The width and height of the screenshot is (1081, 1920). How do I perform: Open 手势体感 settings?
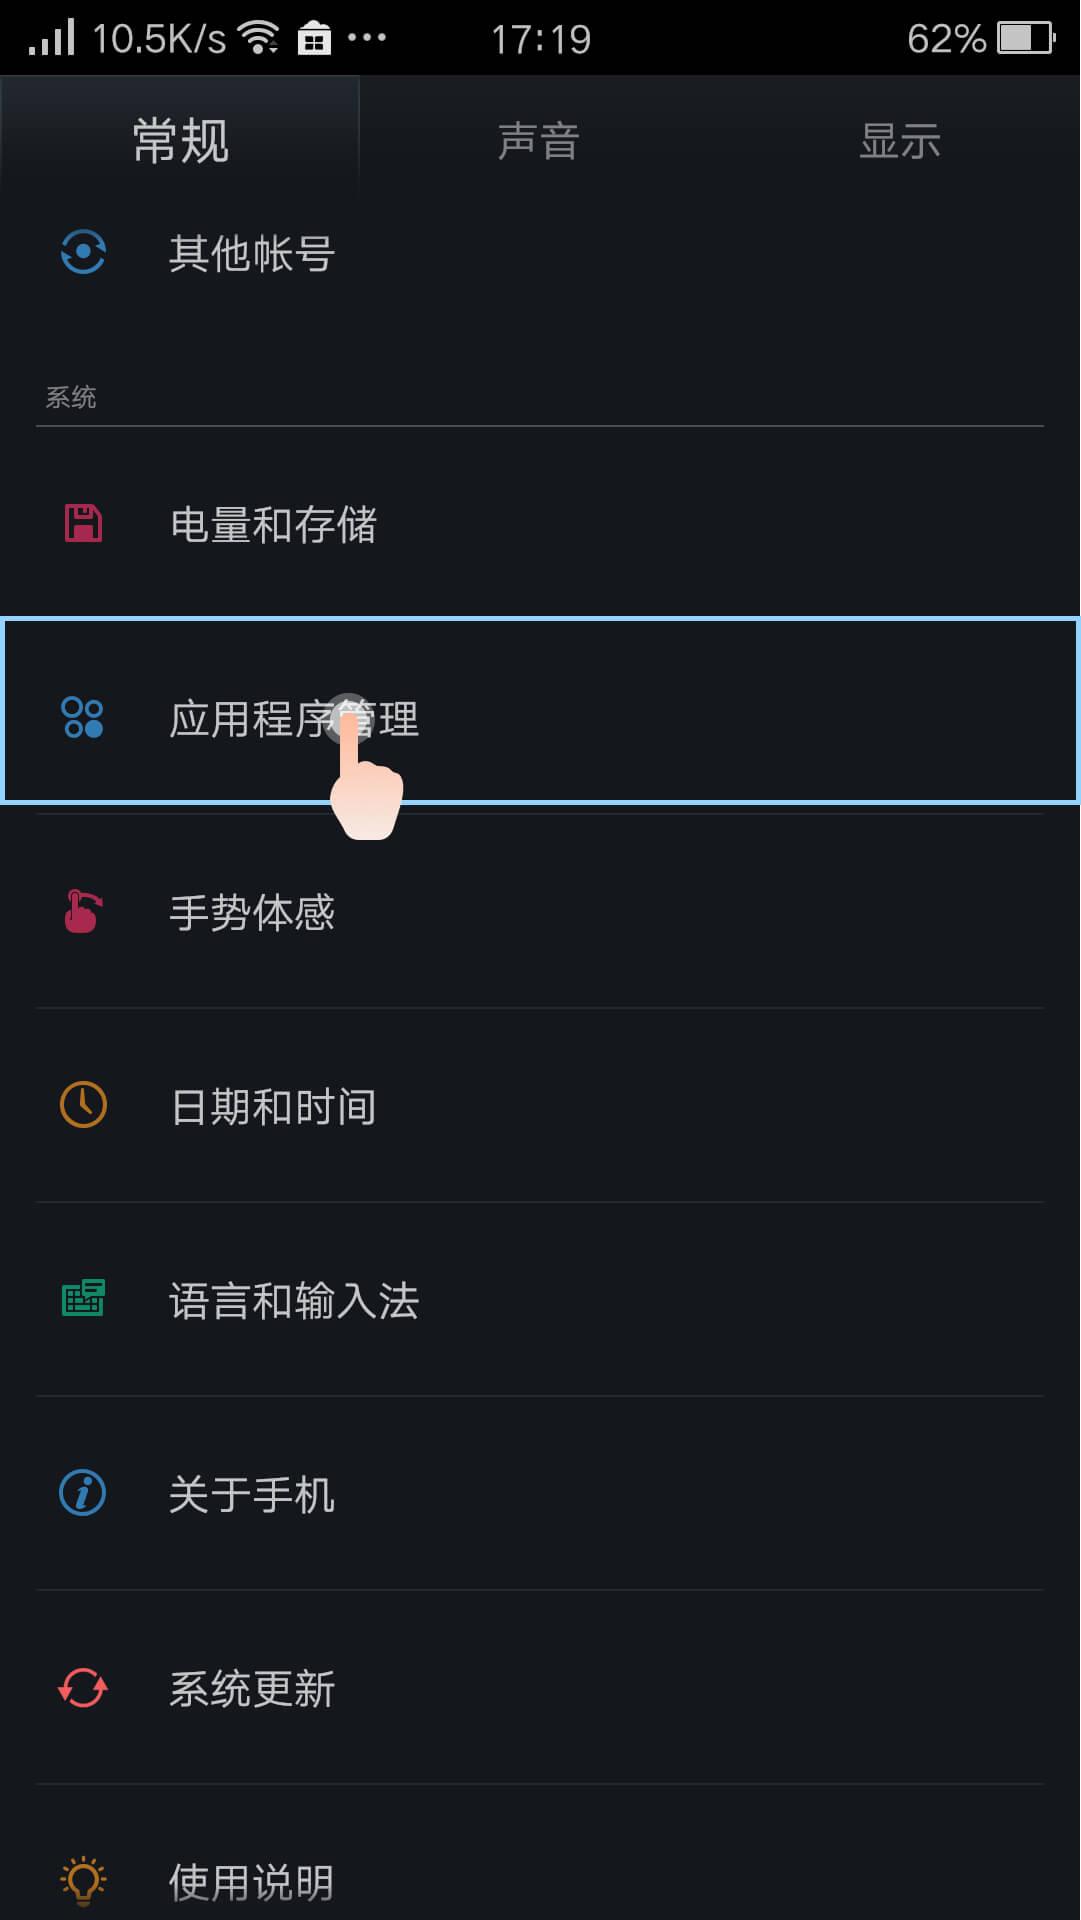pos(252,913)
